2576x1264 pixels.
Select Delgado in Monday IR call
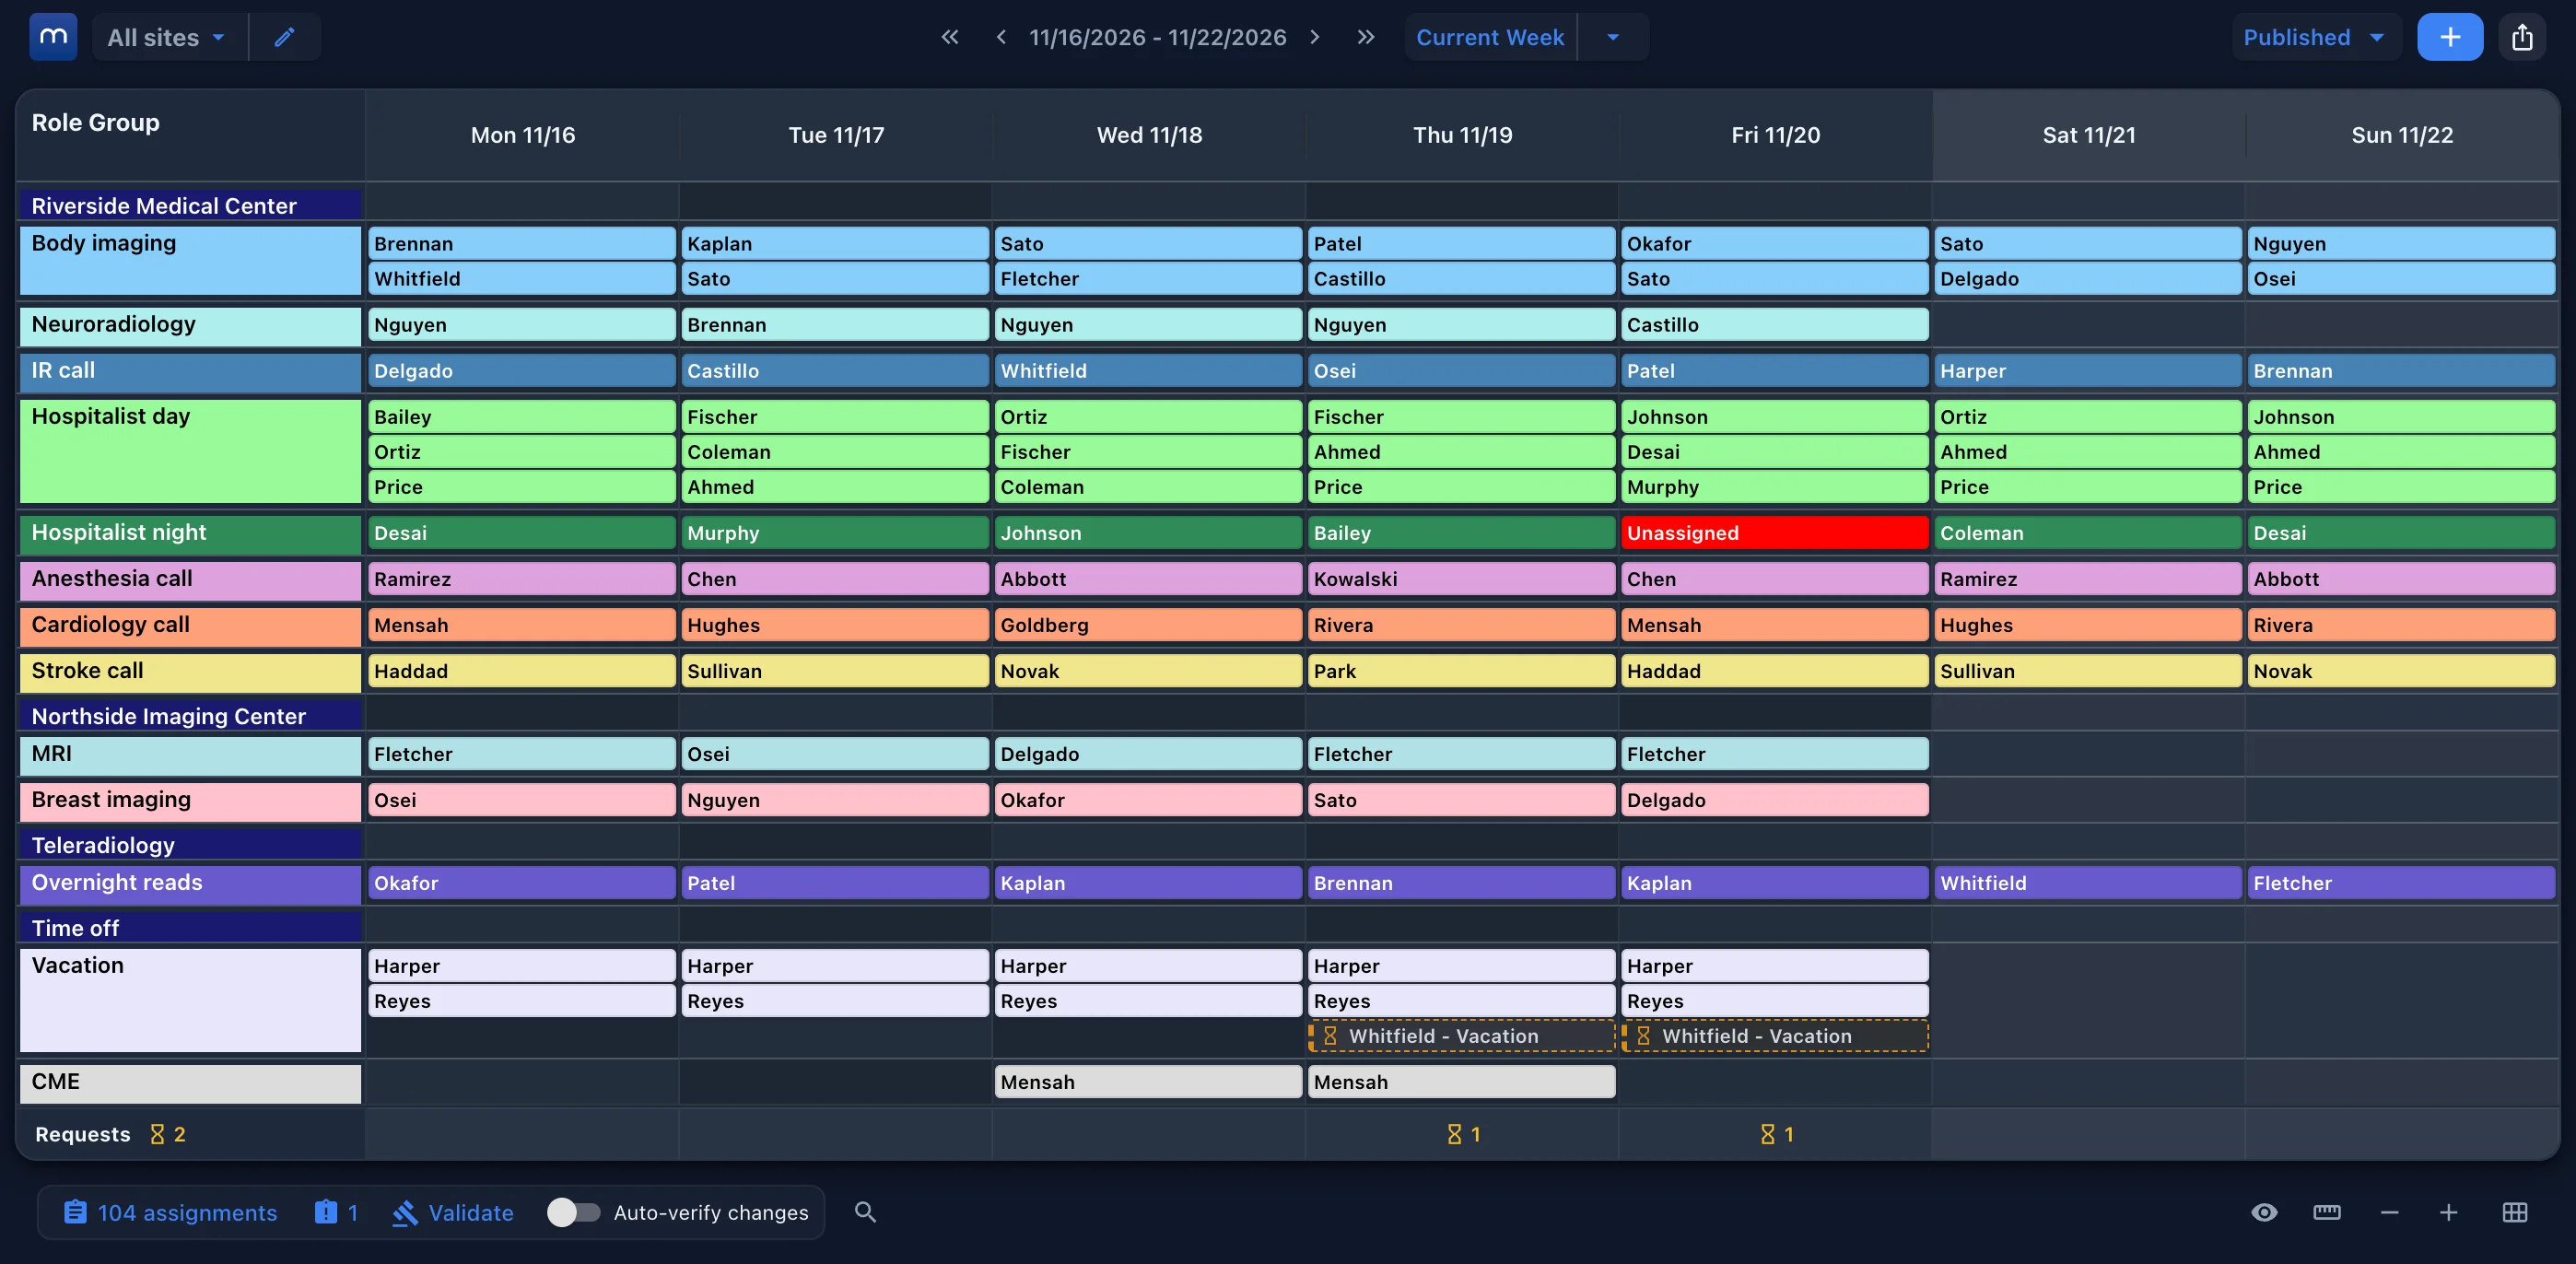click(x=521, y=371)
